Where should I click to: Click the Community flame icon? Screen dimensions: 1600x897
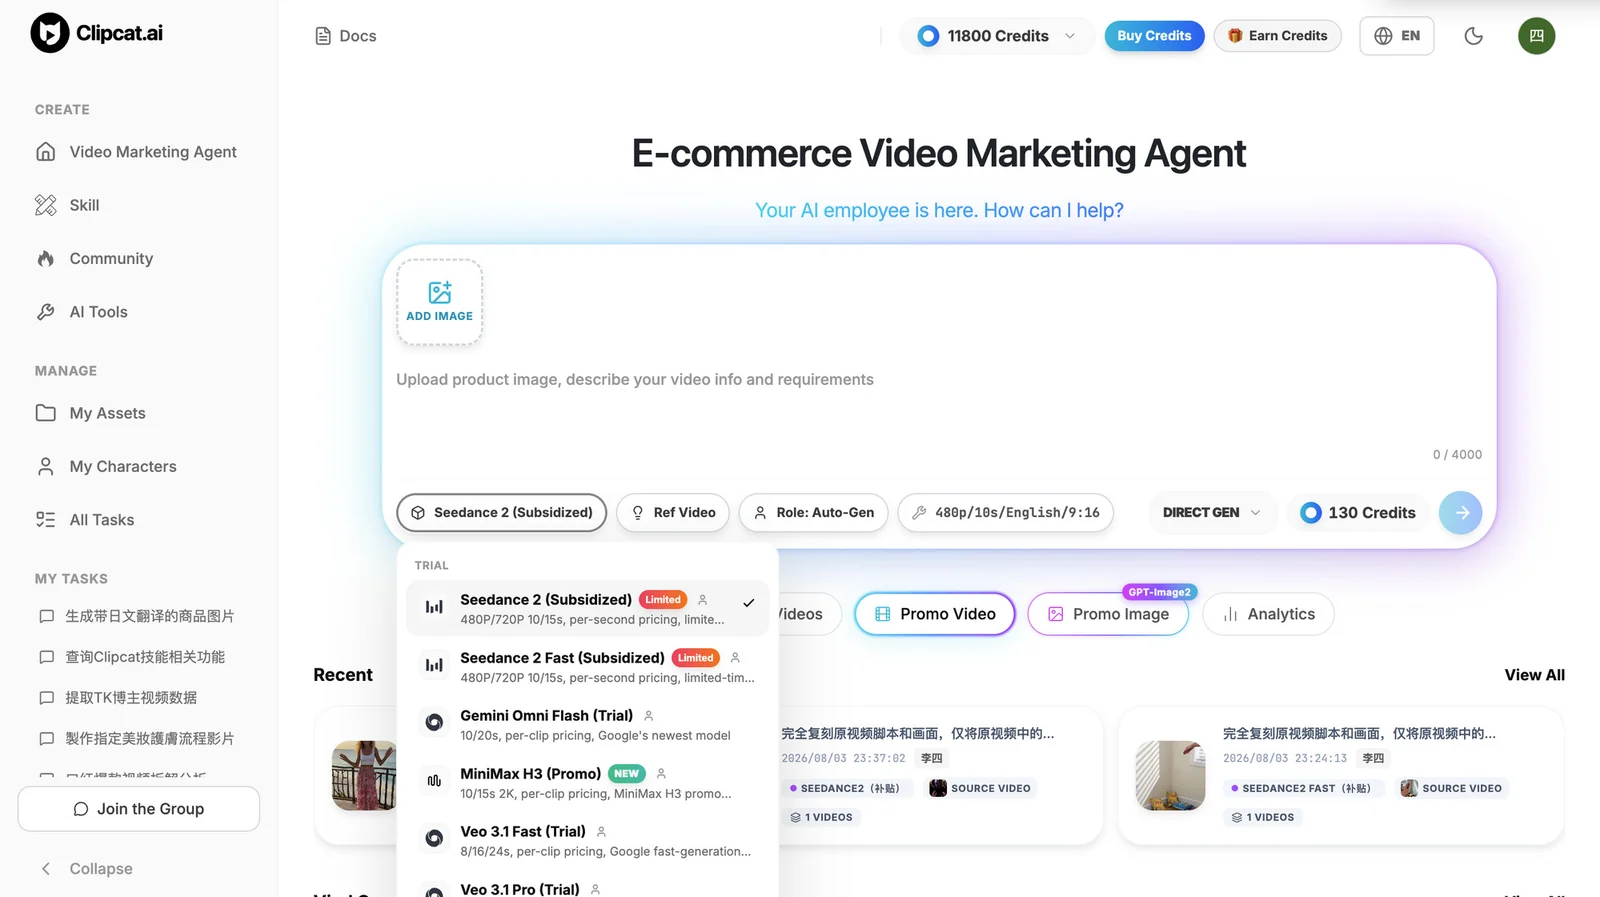pyautogui.click(x=46, y=258)
